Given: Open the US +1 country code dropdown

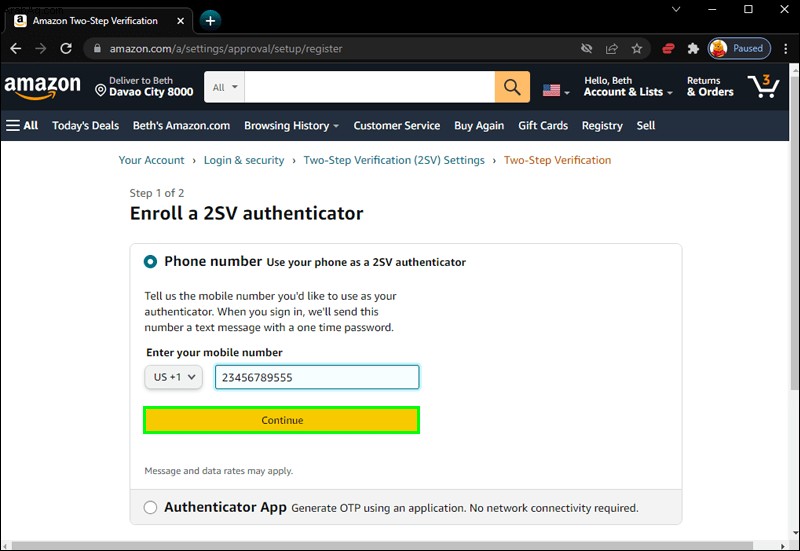Looking at the screenshot, I should pyautogui.click(x=173, y=377).
